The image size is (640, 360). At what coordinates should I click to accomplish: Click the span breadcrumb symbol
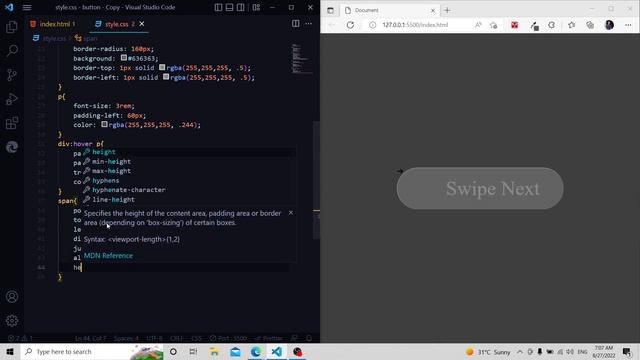(x=90, y=38)
